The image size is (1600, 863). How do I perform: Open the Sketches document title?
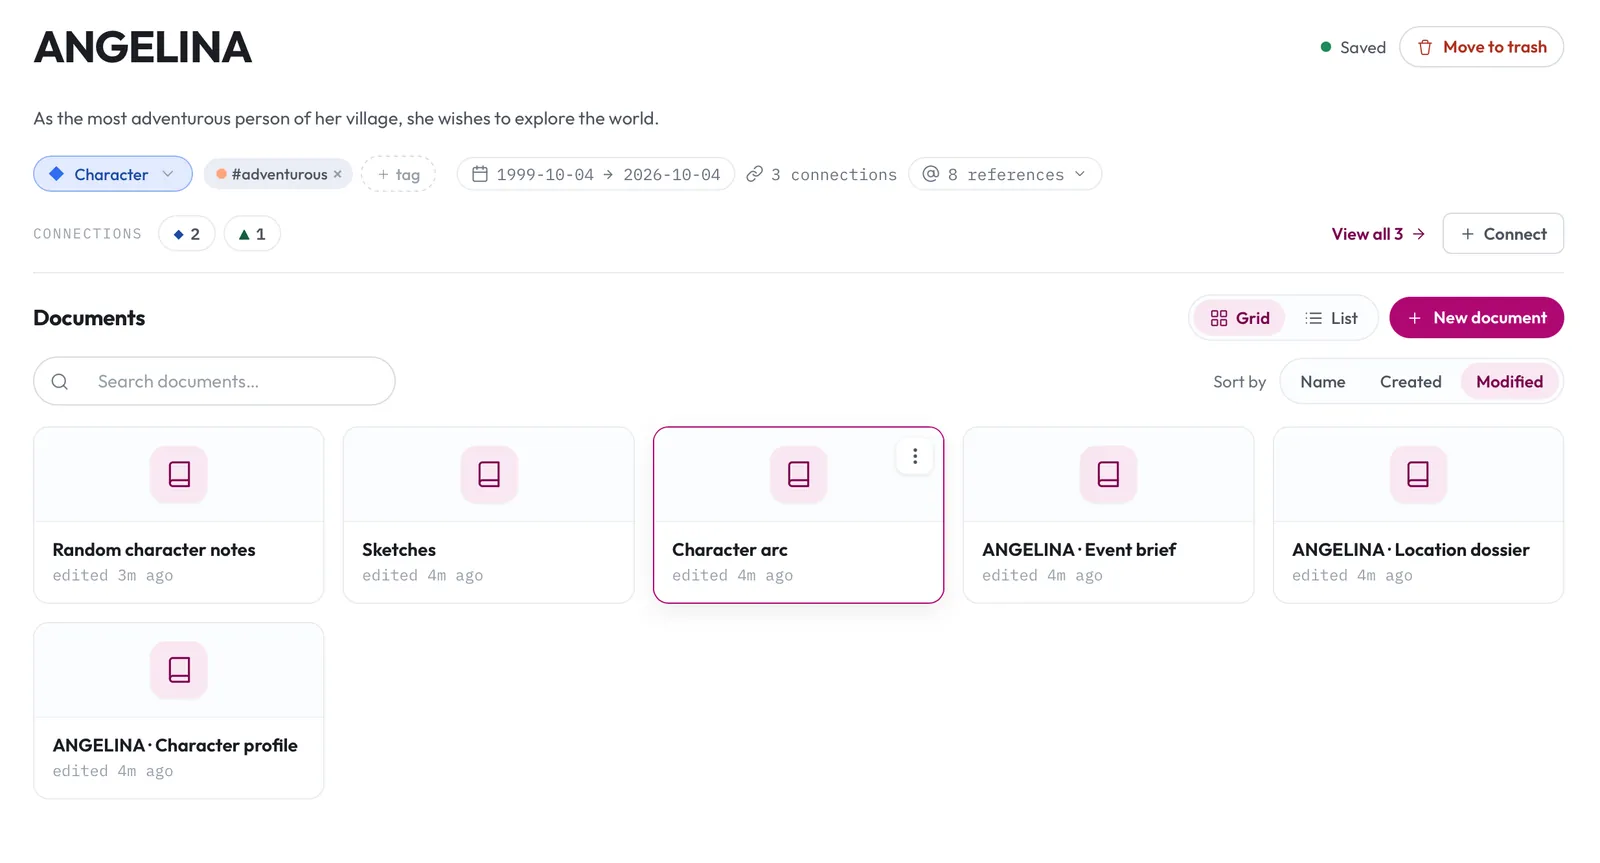point(399,550)
